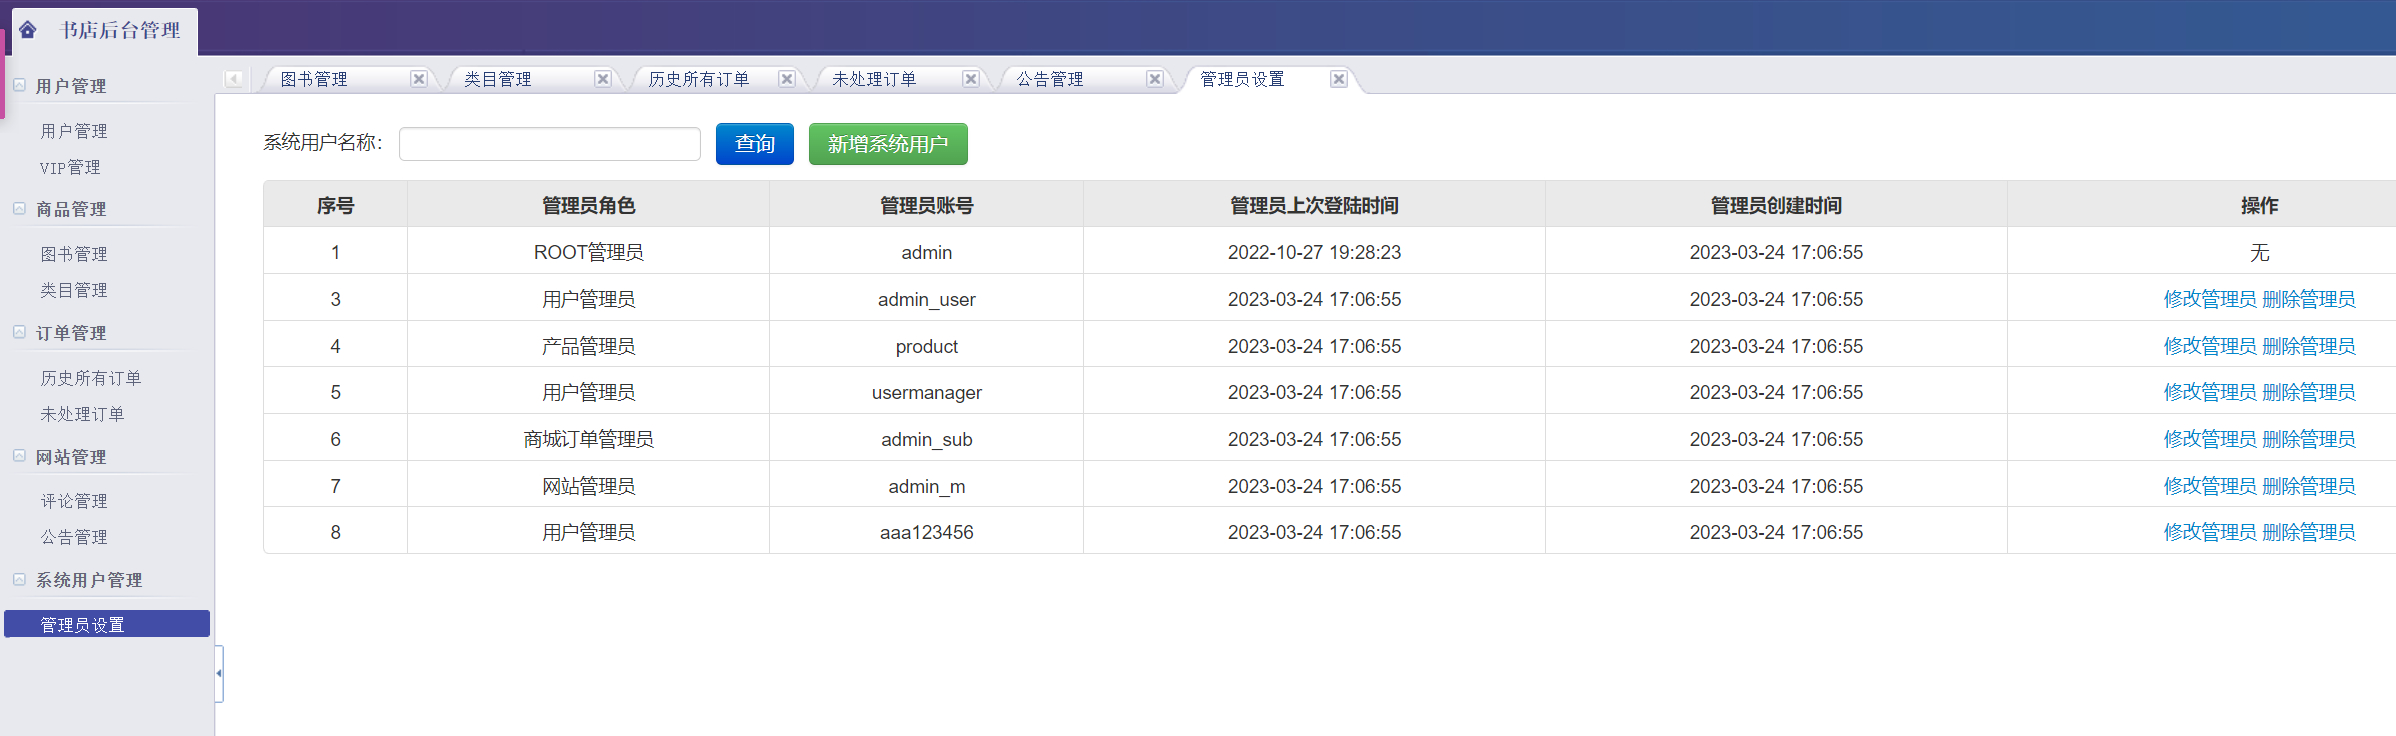Click the home icon beside 书店后台管理

coord(28,30)
